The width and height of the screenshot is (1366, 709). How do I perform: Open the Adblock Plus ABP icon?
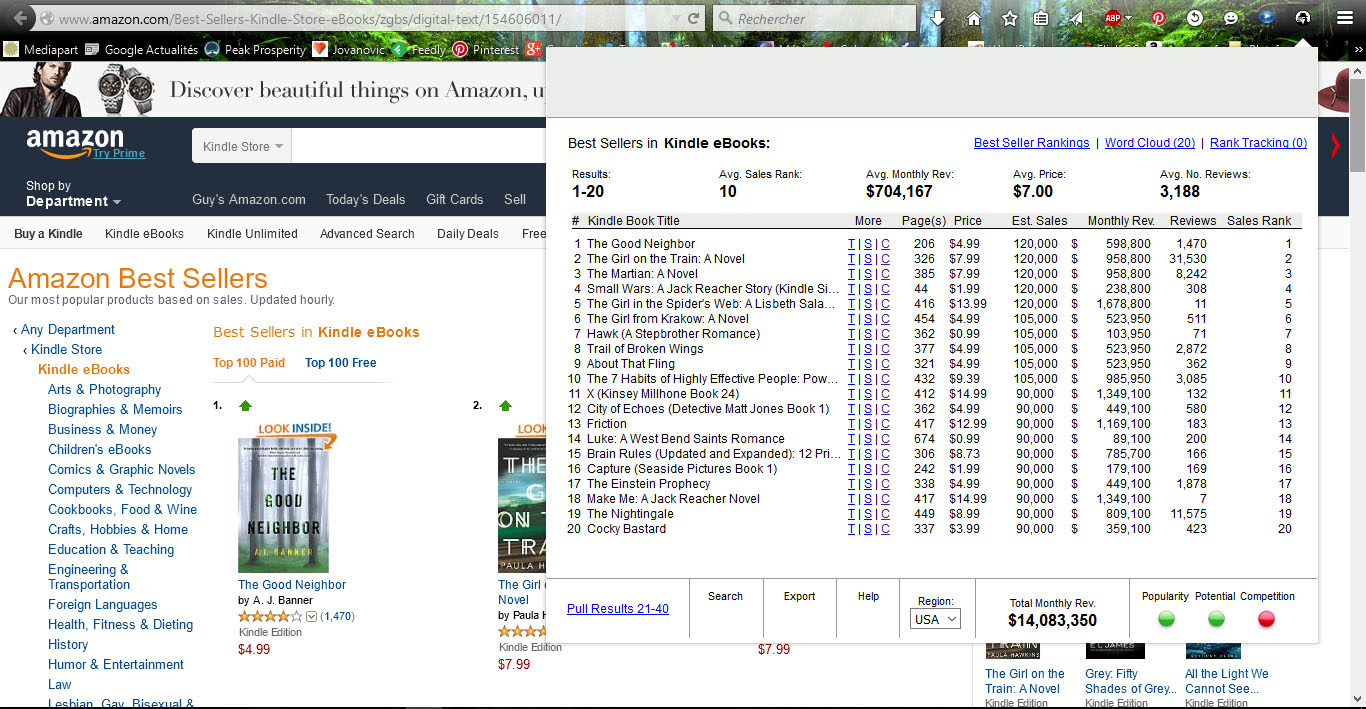(1112, 18)
